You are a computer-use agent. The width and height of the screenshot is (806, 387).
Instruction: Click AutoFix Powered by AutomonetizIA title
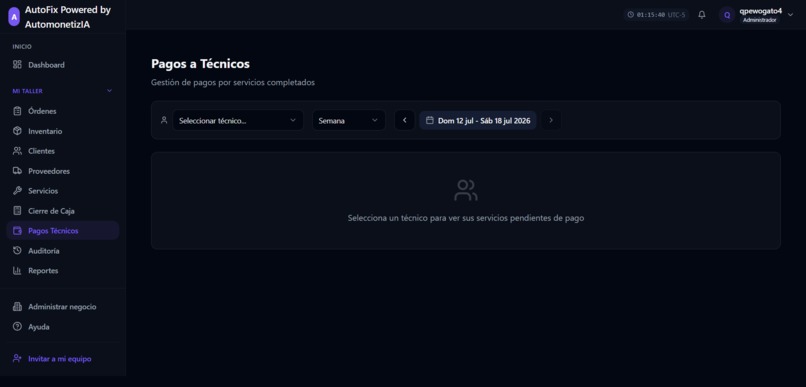pos(68,17)
